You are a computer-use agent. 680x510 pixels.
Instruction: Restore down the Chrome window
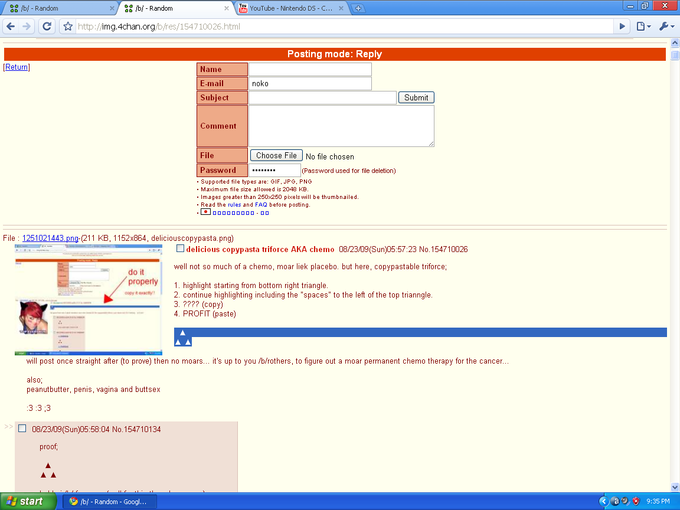(x=644, y=6)
